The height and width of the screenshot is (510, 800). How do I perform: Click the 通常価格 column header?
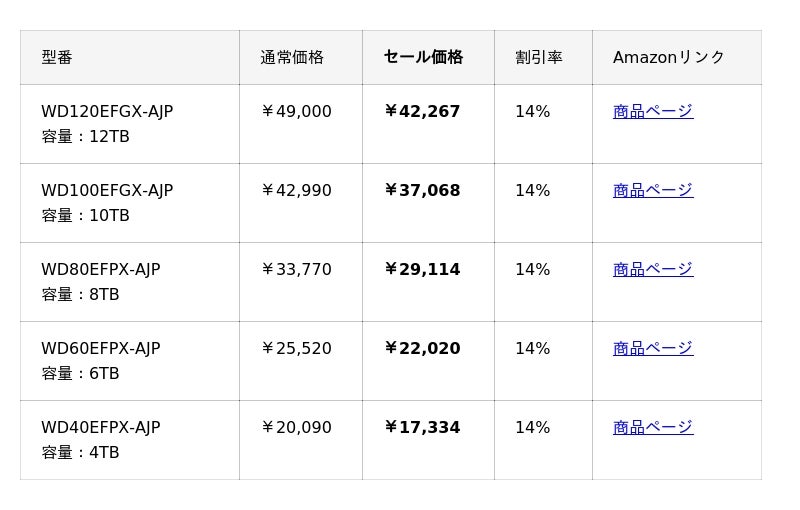(x=292, y=57)
